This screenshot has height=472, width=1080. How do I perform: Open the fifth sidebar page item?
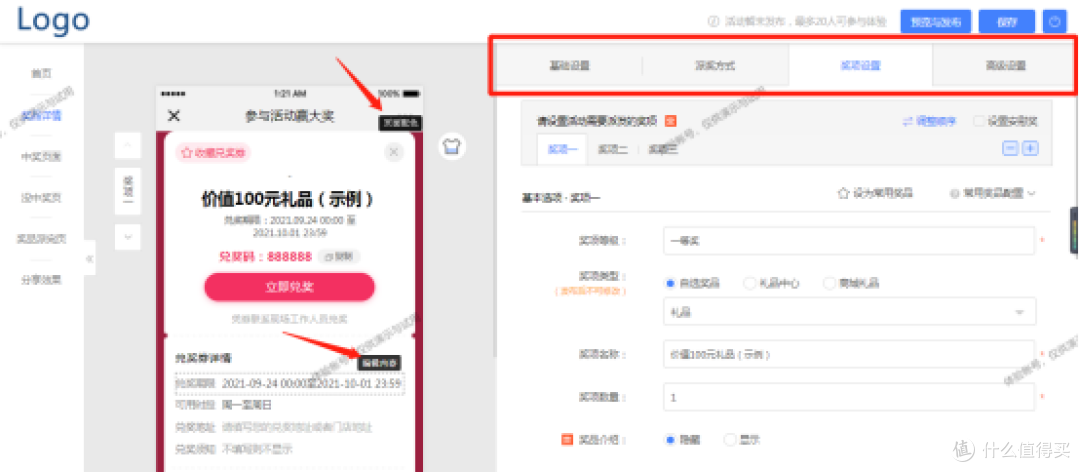click(x=41, y=239)
